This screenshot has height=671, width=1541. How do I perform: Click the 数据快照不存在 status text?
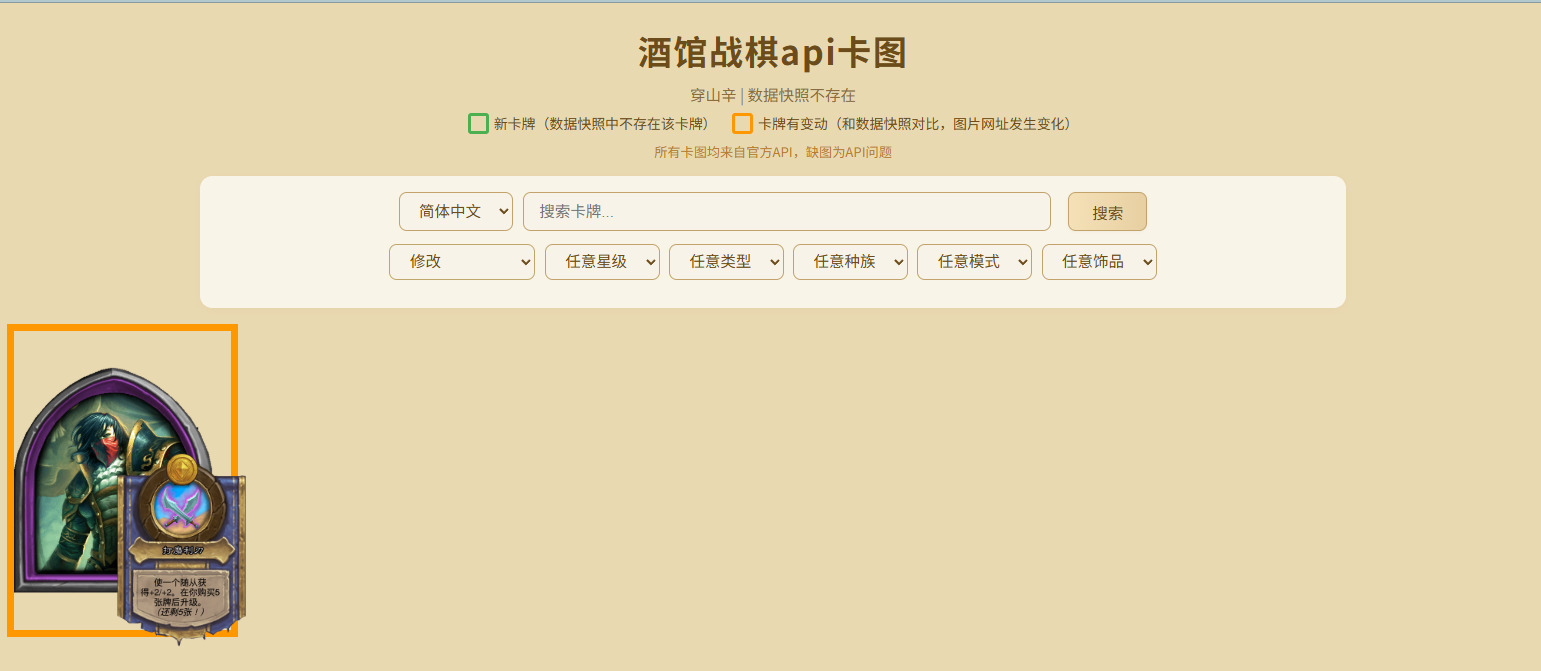pos(802,96)
